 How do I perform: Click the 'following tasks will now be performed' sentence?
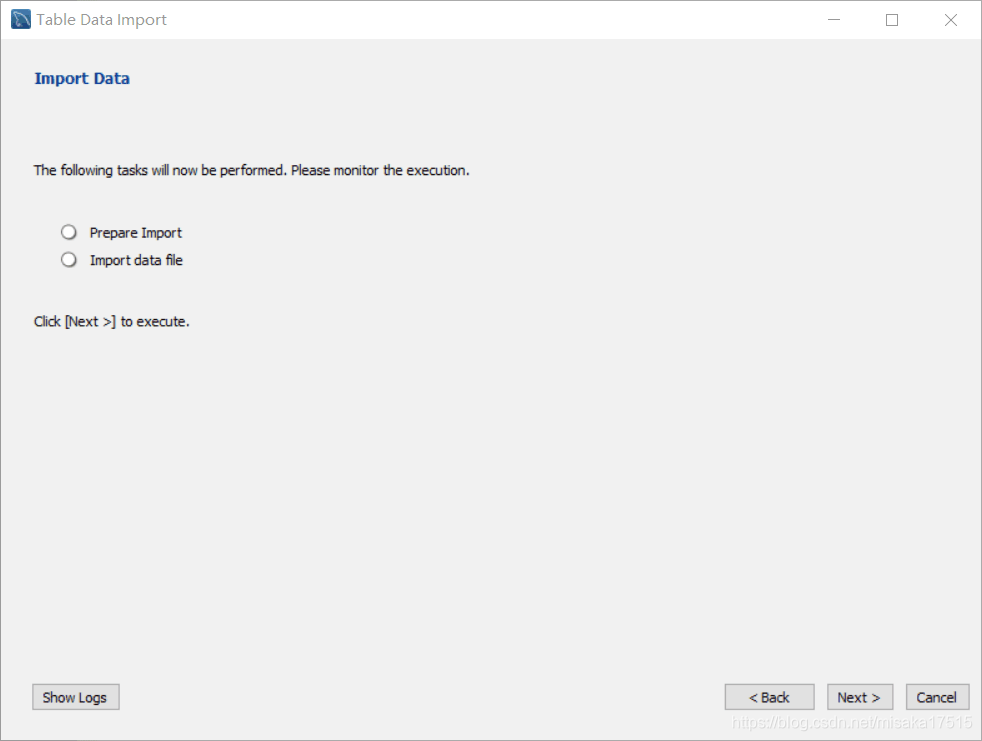(251, 170)
